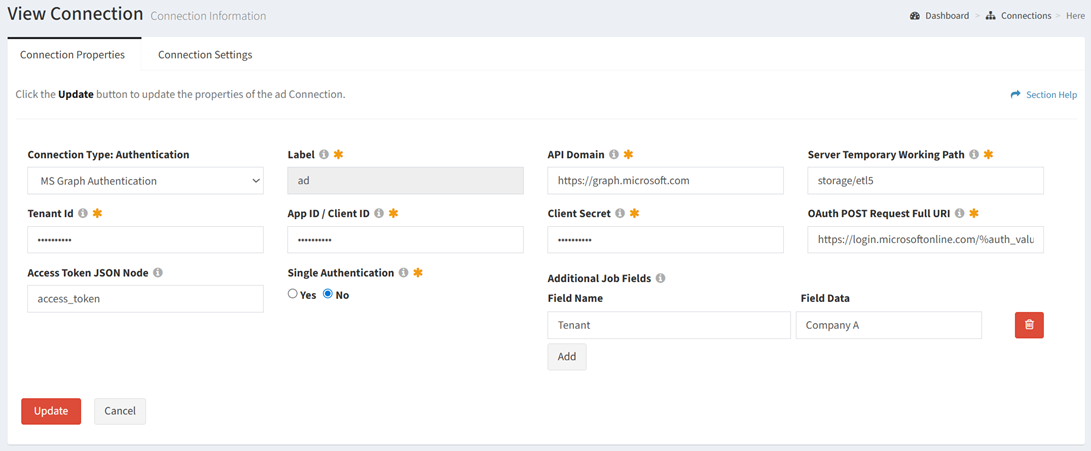Click info icon next to Label field
This screenshot has height=451, width=1091.
tap(324, 155)
